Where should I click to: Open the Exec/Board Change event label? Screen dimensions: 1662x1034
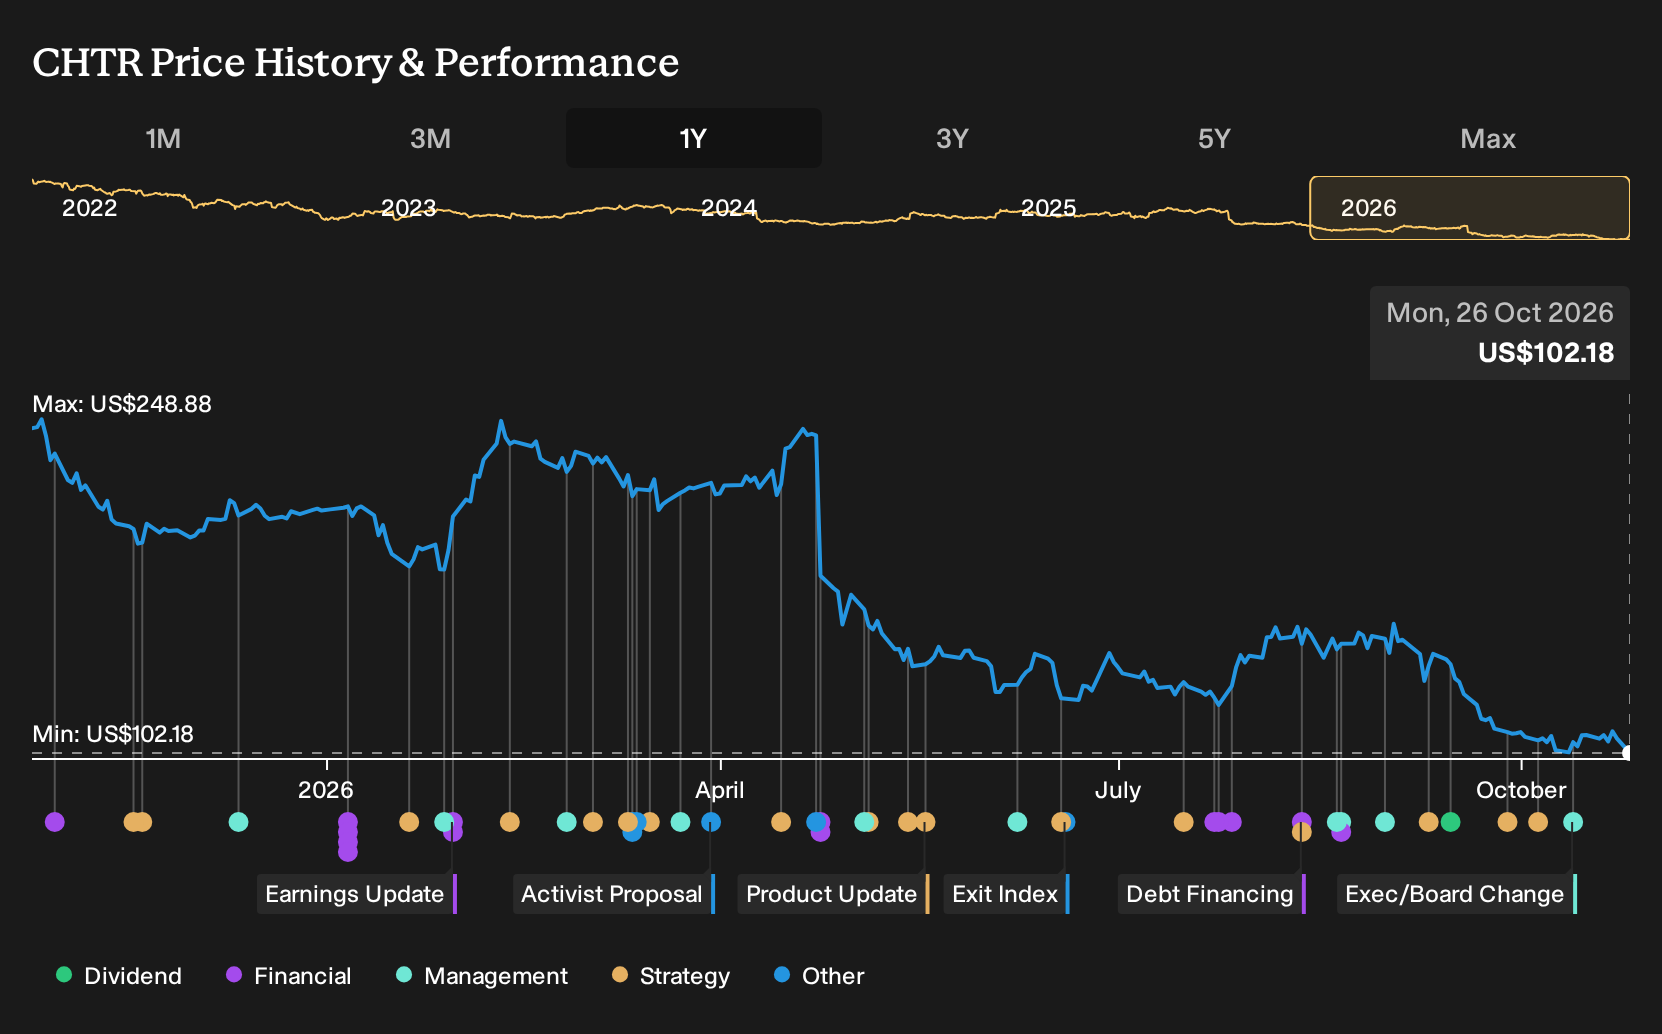coord(1457,894)
